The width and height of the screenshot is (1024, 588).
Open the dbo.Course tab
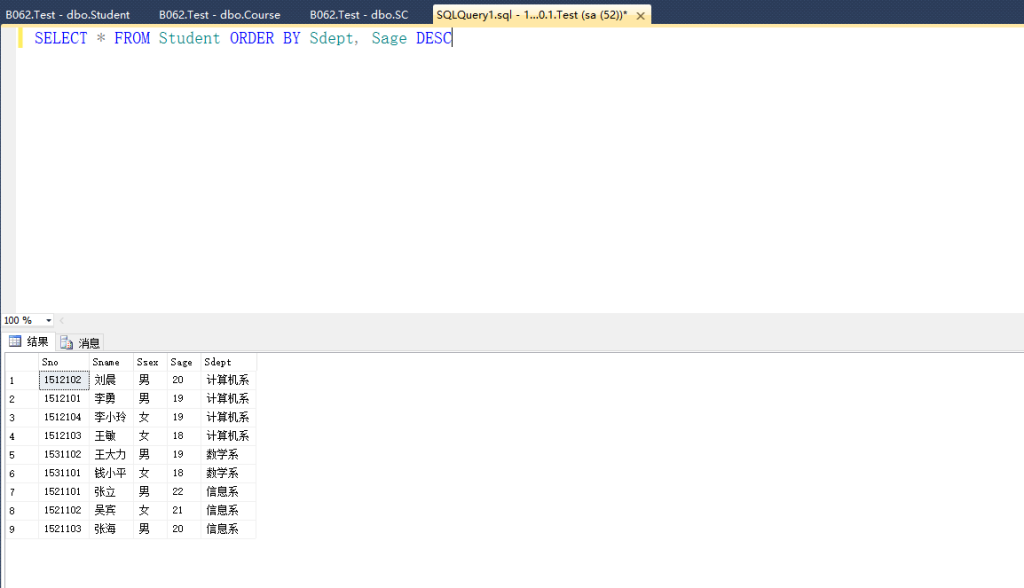[219, 15]
